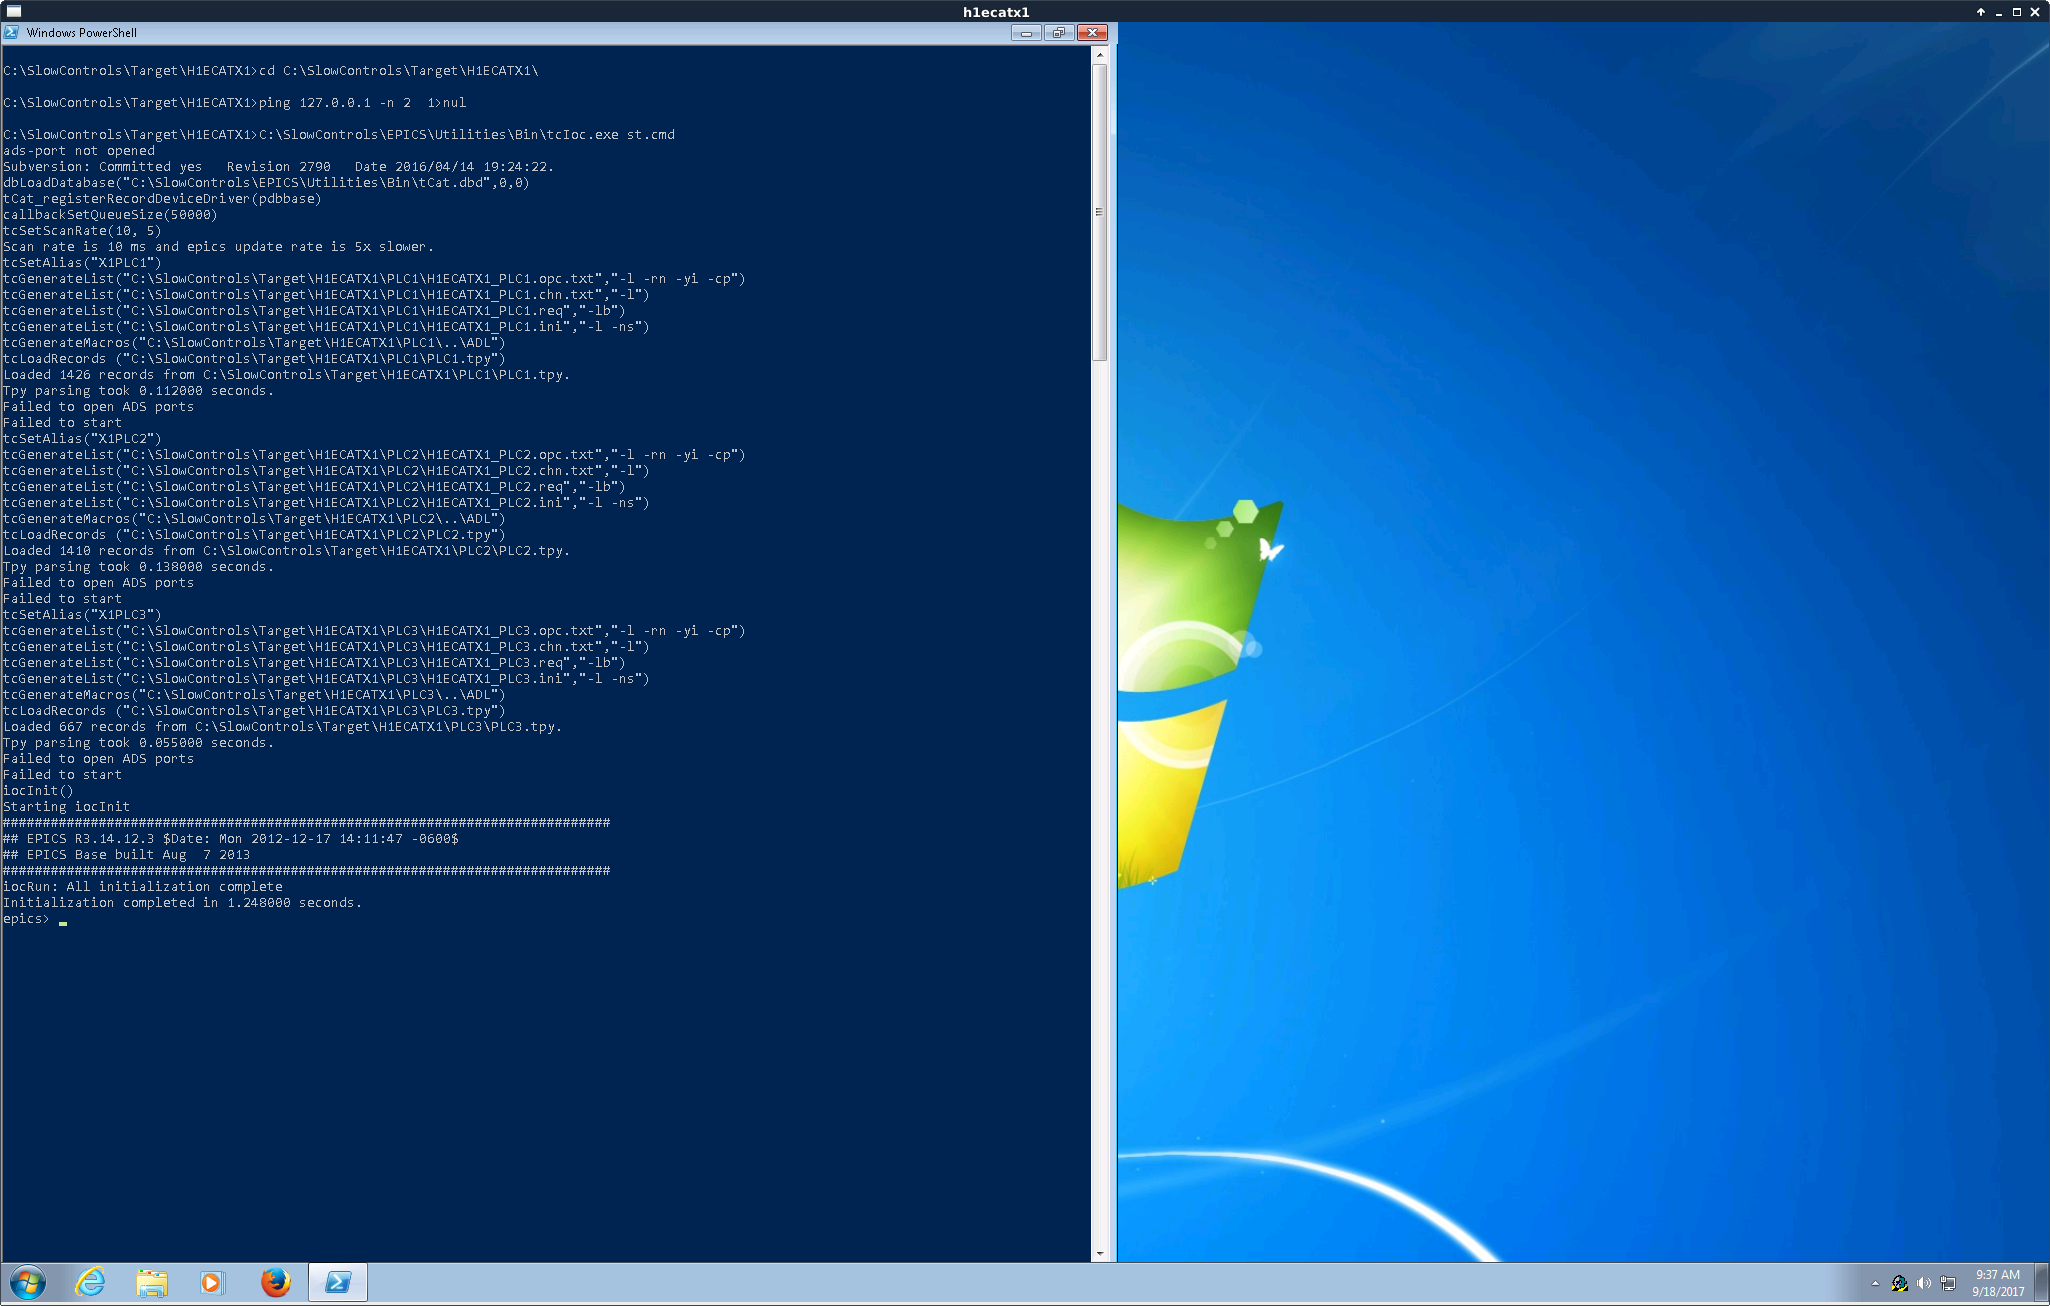This screenshot has width=2050, height=1306.
Task: Open Windows Explorer folder from taskbar
Action: pos(152,1282)
